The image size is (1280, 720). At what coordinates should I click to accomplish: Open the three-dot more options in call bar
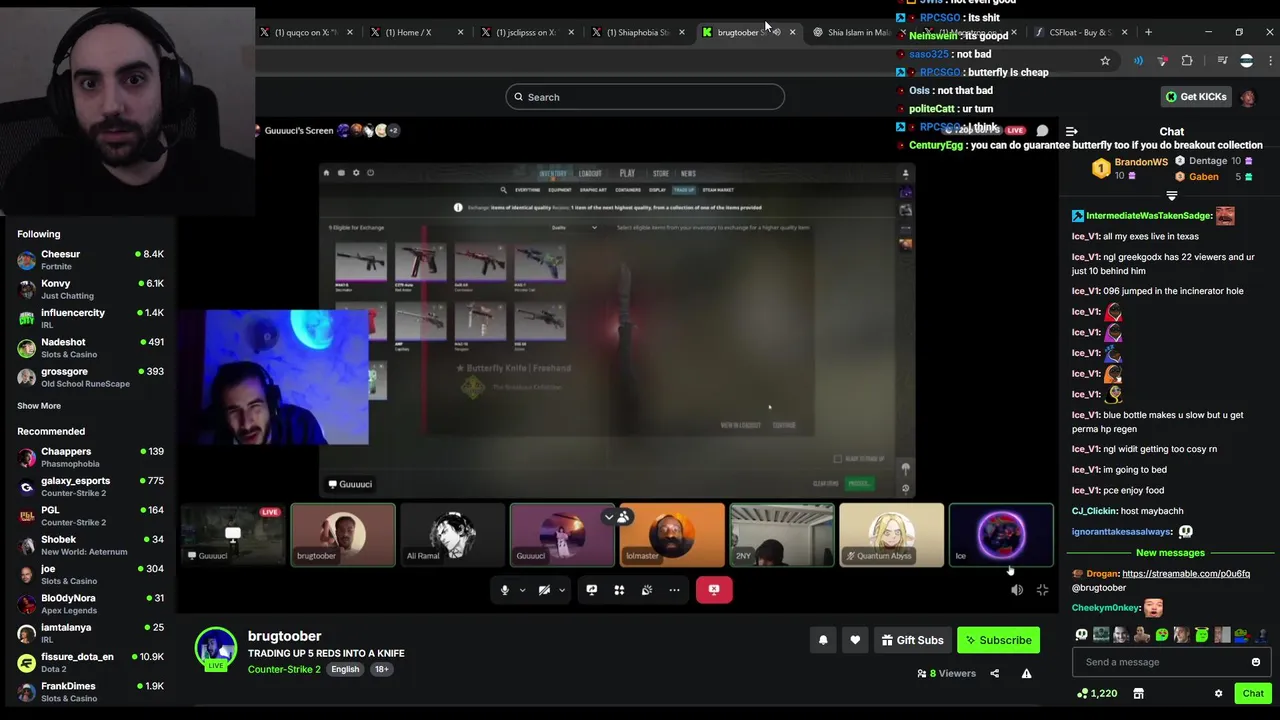pos(674,590)
